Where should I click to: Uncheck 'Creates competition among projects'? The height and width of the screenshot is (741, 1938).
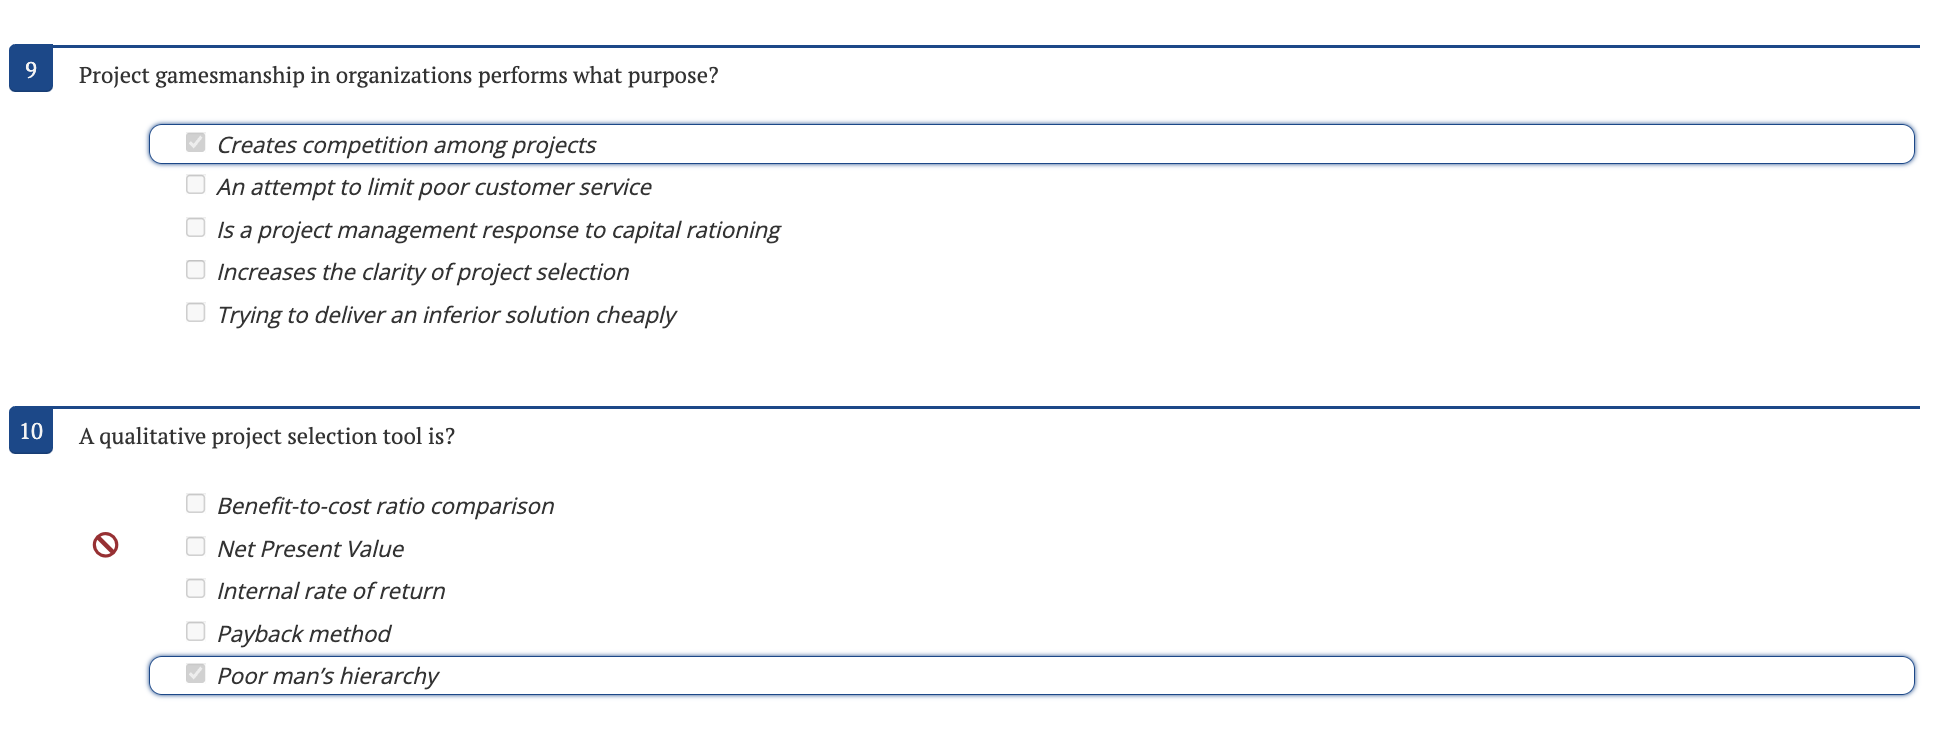pos(194,142)
